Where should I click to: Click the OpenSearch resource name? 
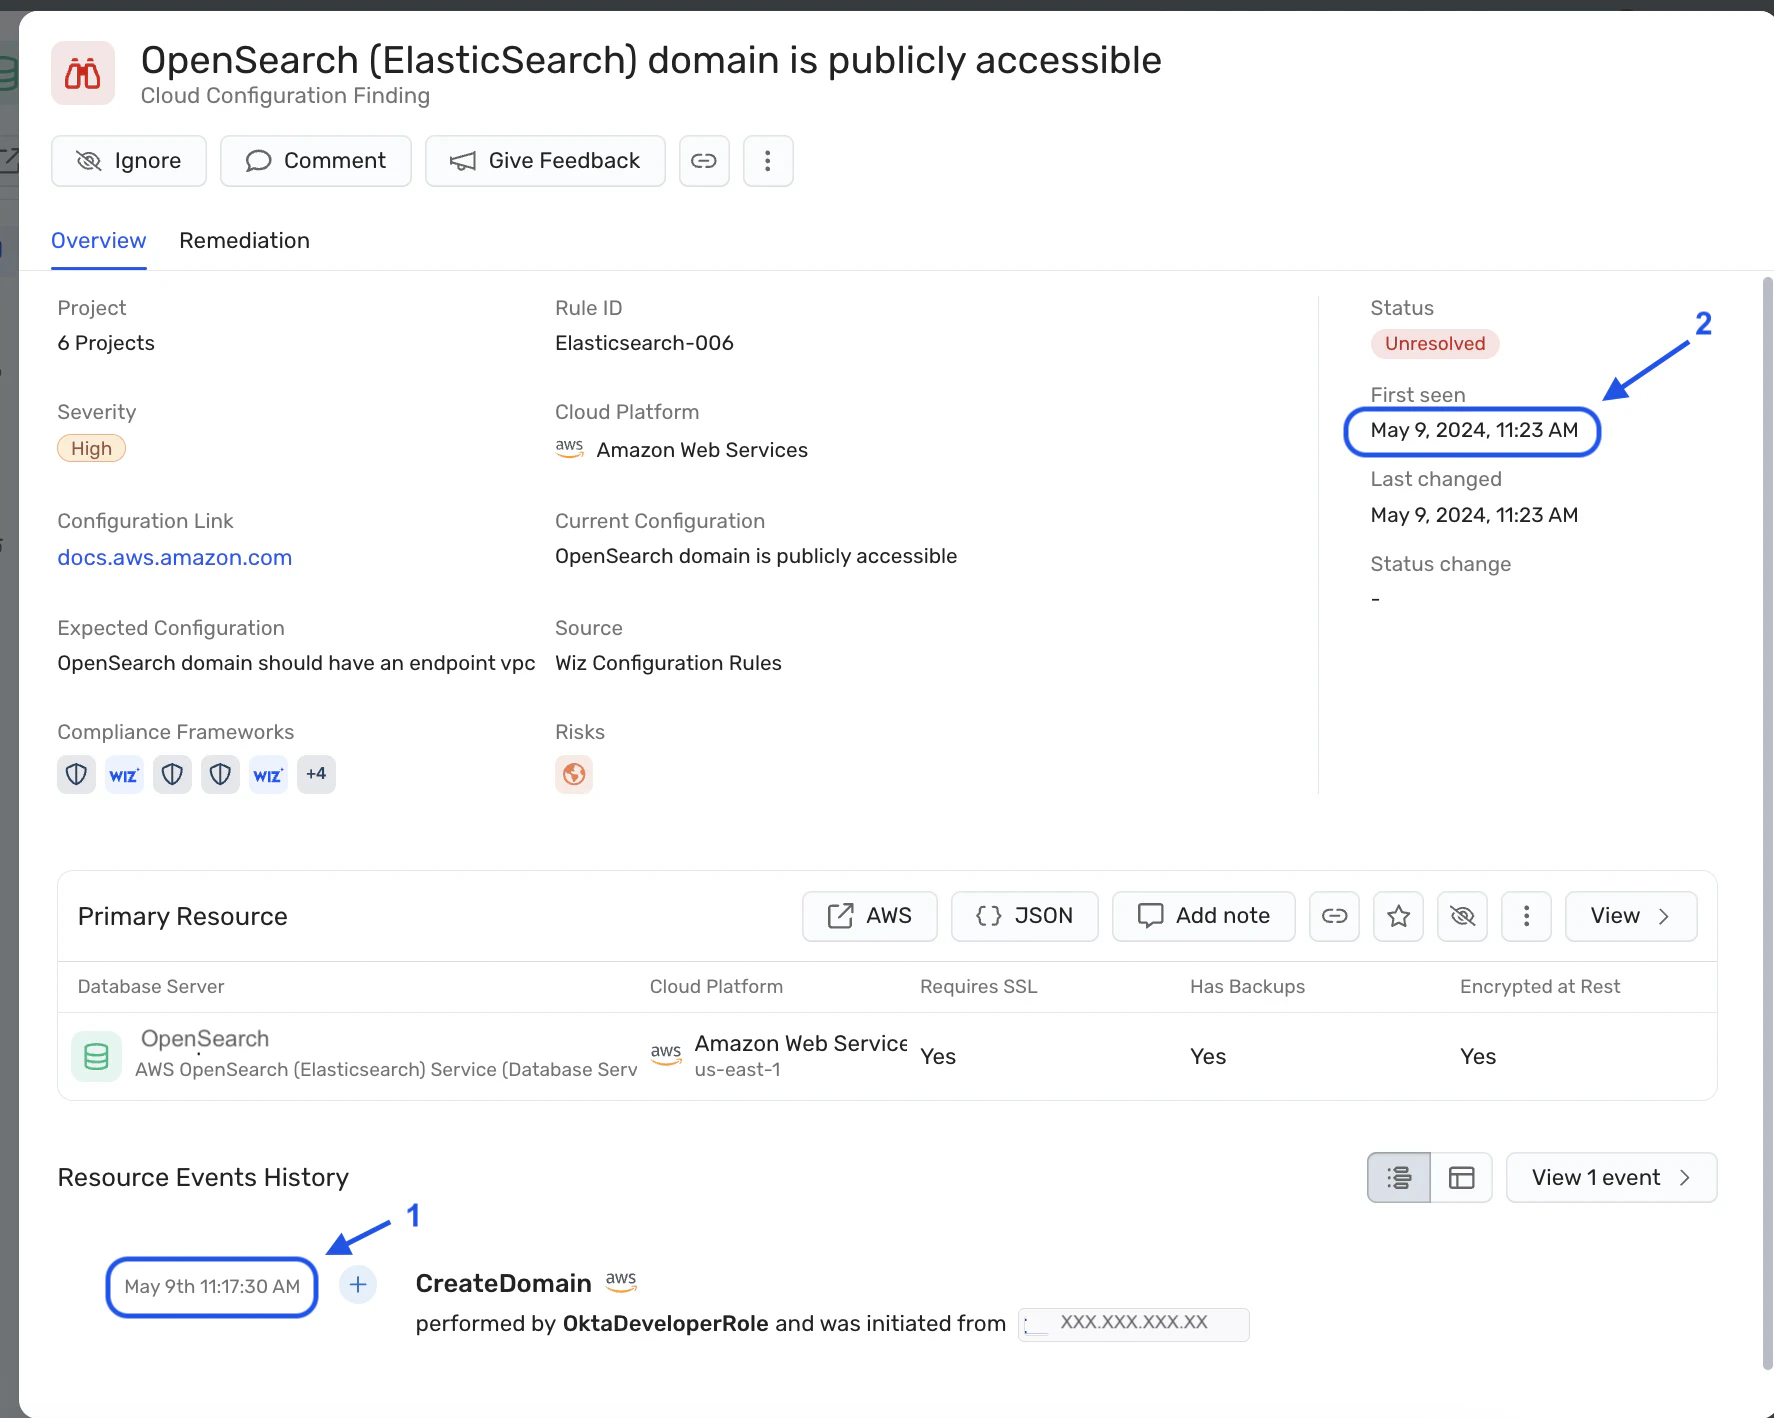click(205, 1039)
